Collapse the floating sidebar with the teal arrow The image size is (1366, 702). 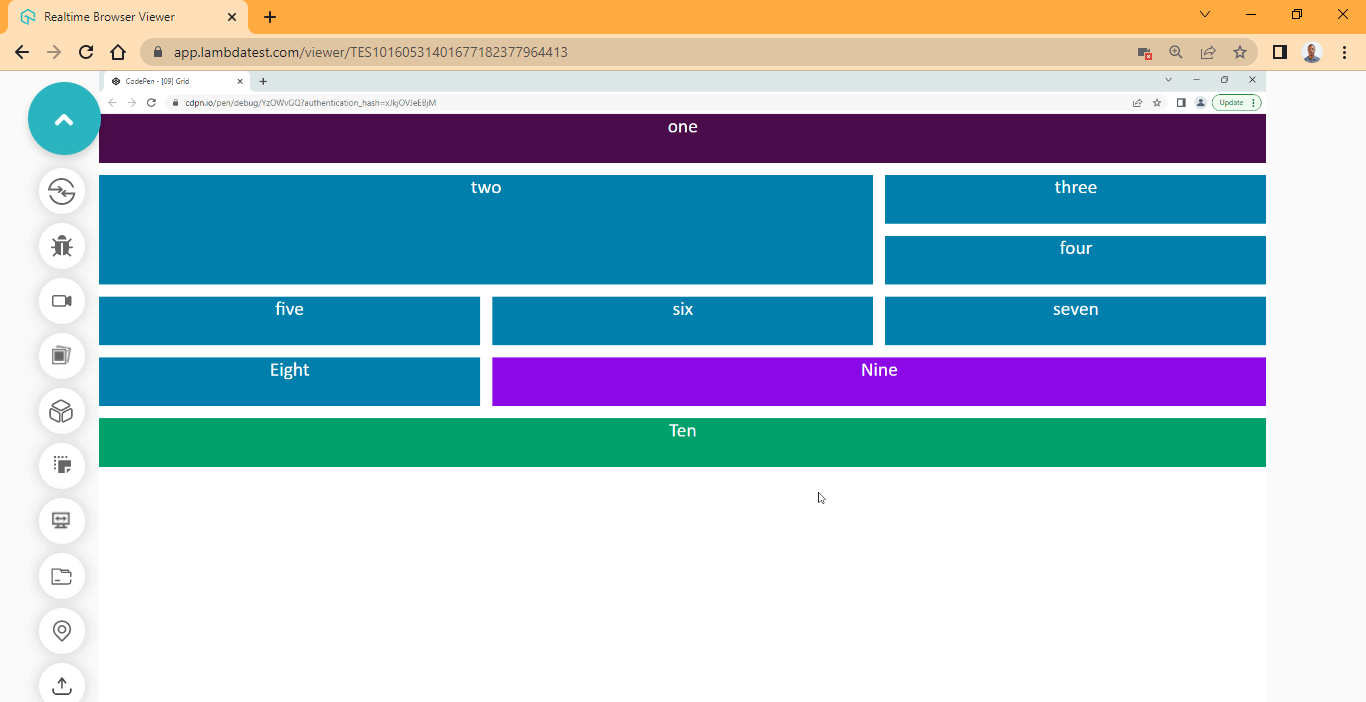[x=64, y=118]
